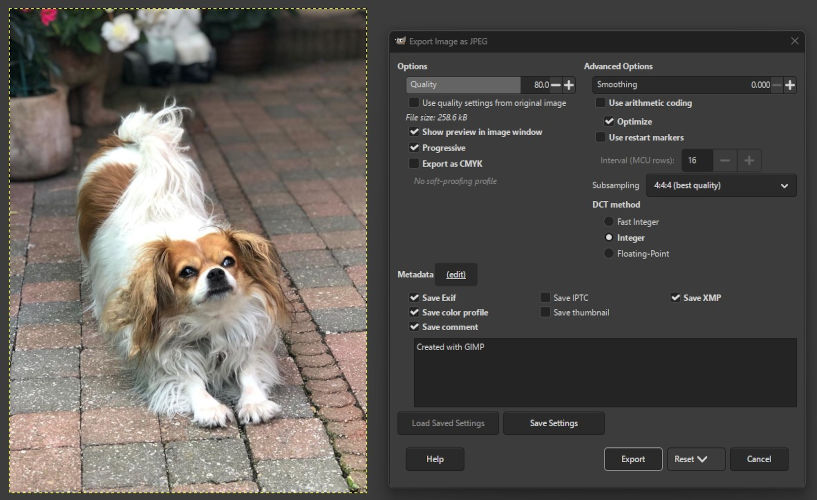The image size is (817, 500).
Task: Click the Interval minus stepper button
Action: pos(725,160)
